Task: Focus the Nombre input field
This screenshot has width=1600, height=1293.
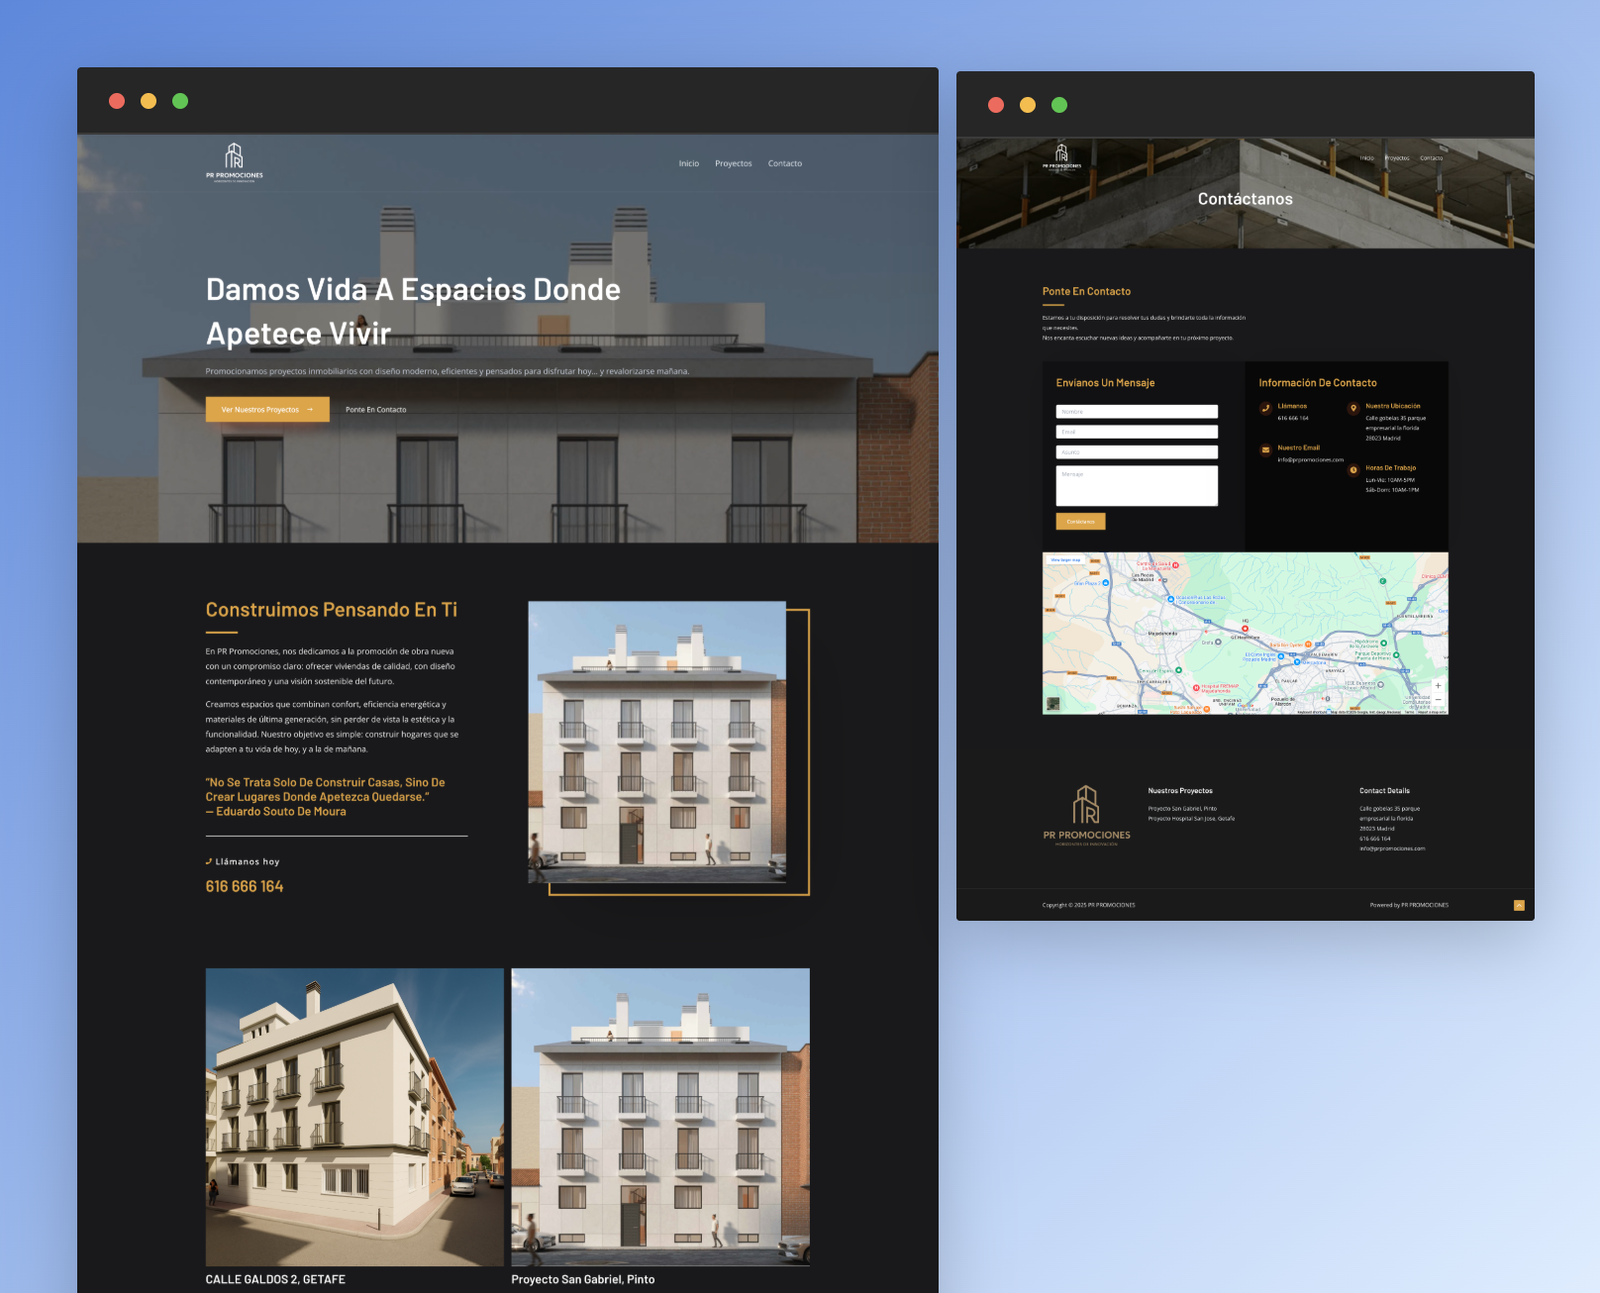Action: click(1136, 412)
